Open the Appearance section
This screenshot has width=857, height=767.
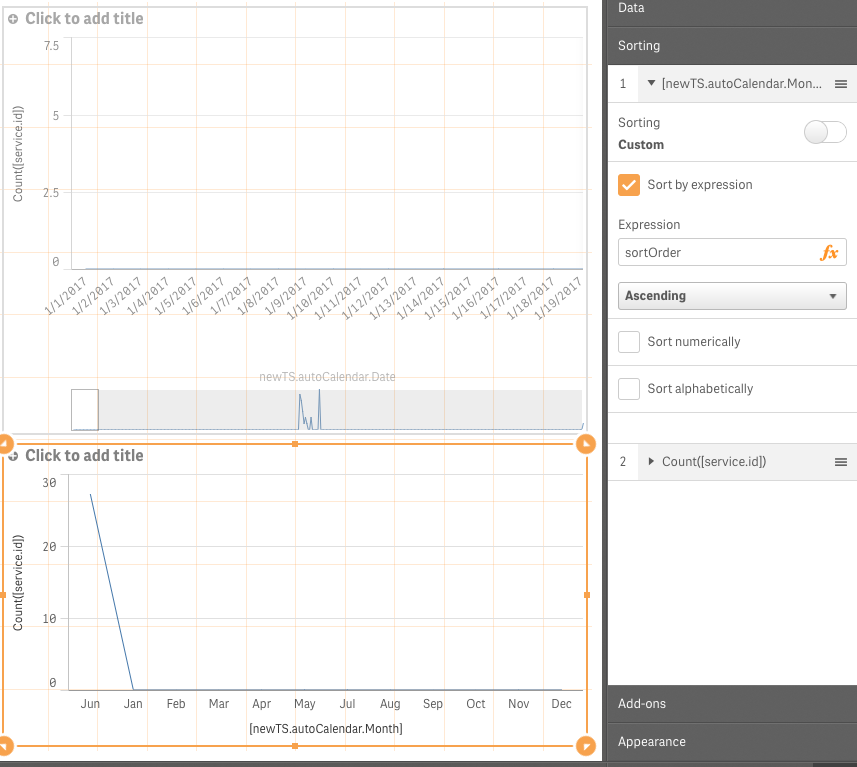(x=732, y=742)
